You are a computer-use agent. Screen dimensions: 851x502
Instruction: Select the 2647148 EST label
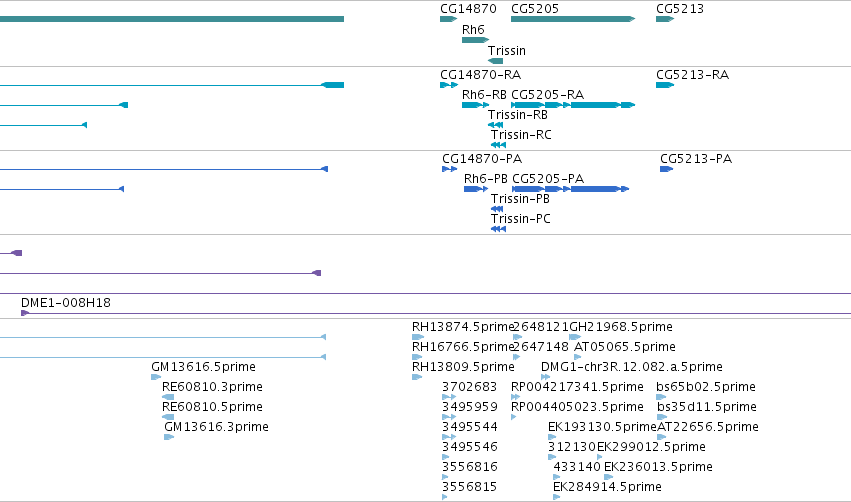click(541, 347)
